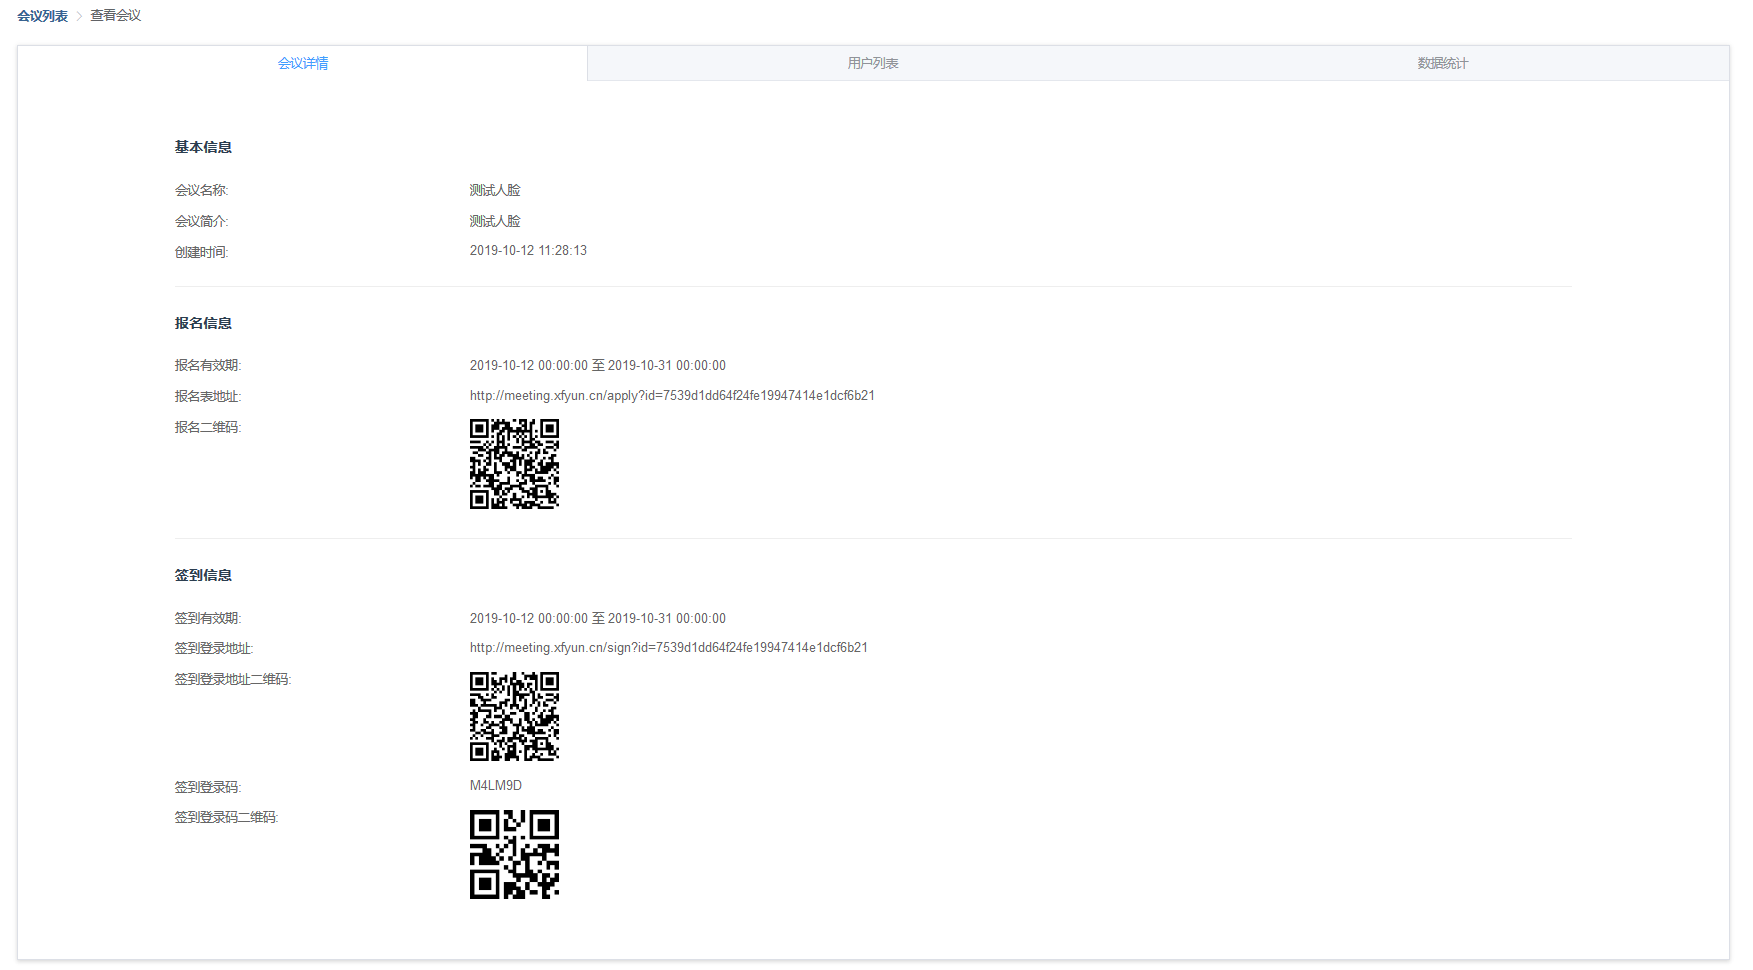The width and height of the screenshot is (1753, 970).
Task: Click the 签到登录码二维码 label
Action: coord(226,818)
